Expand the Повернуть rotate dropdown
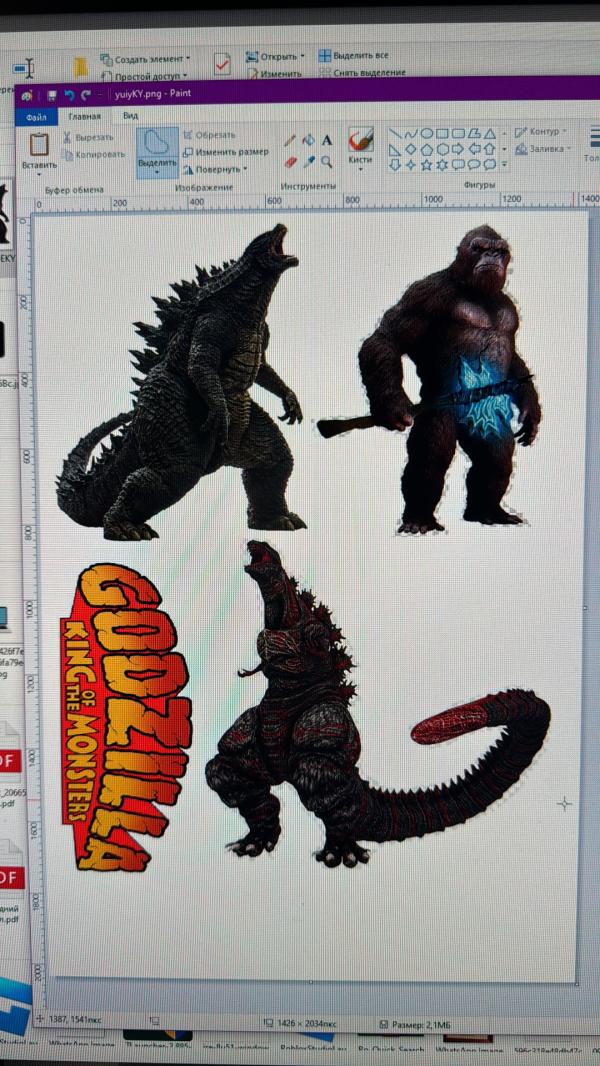The image size is (600, 1066). coord(245,170)
